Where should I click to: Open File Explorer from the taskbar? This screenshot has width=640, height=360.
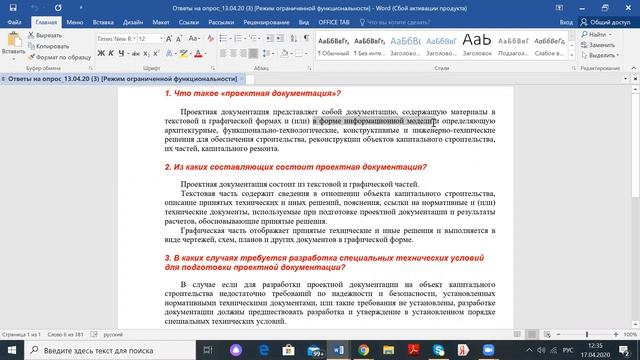click(x=388, y=350)
